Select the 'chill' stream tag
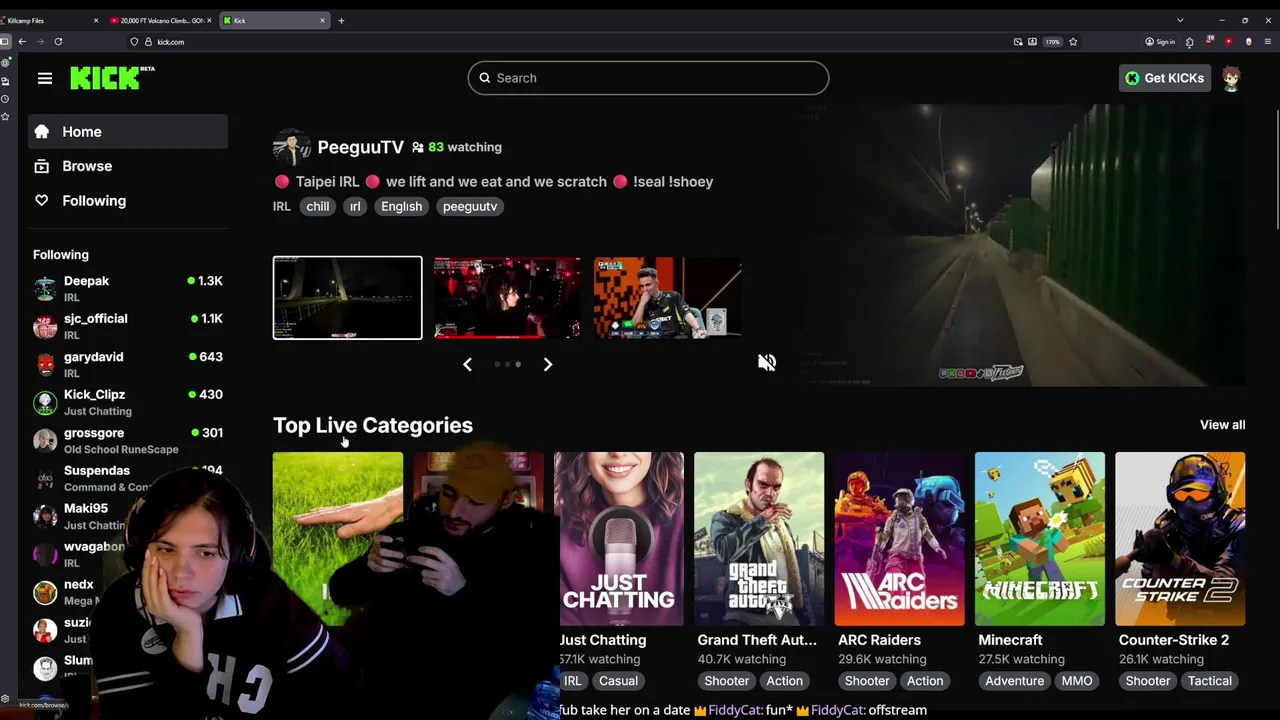Image resolution: width=1280 pixels, height=720 pixels. 318,206
